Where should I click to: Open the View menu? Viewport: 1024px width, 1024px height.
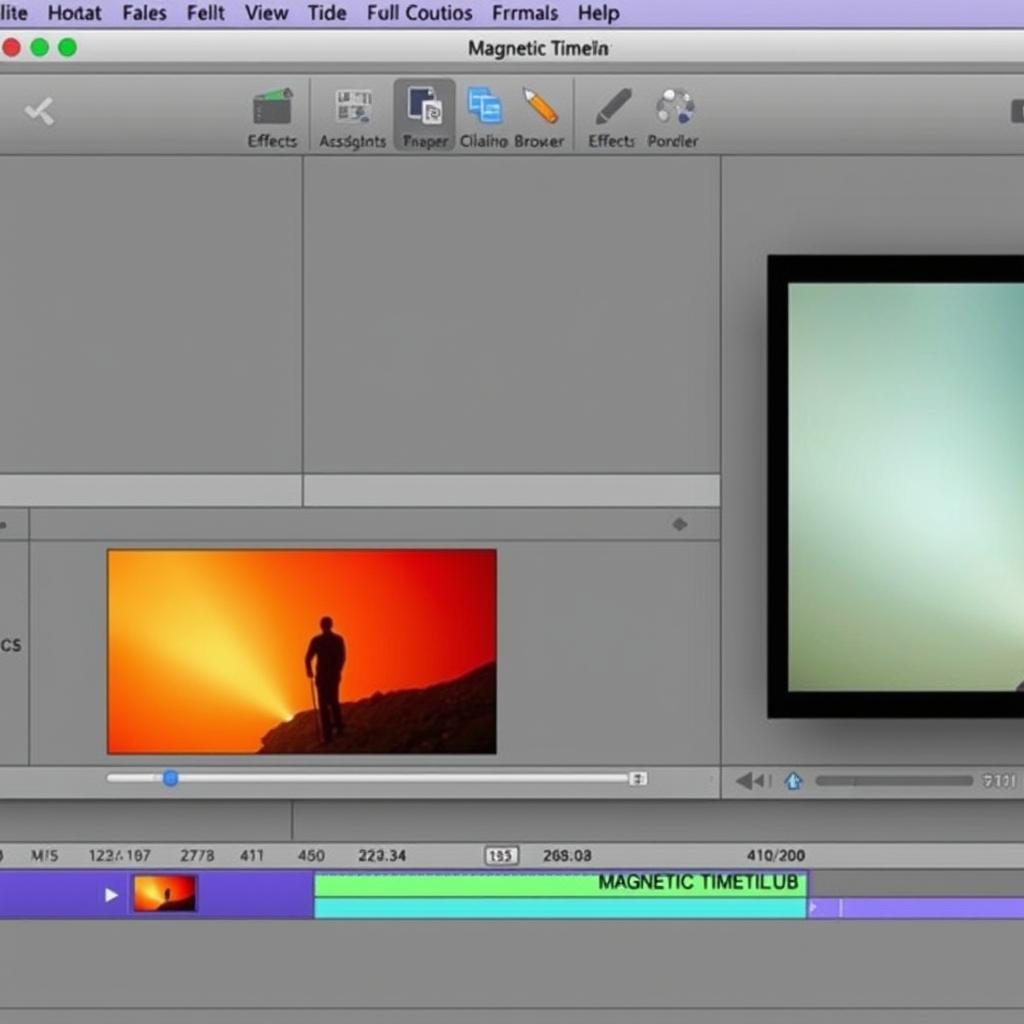(265, 13)
